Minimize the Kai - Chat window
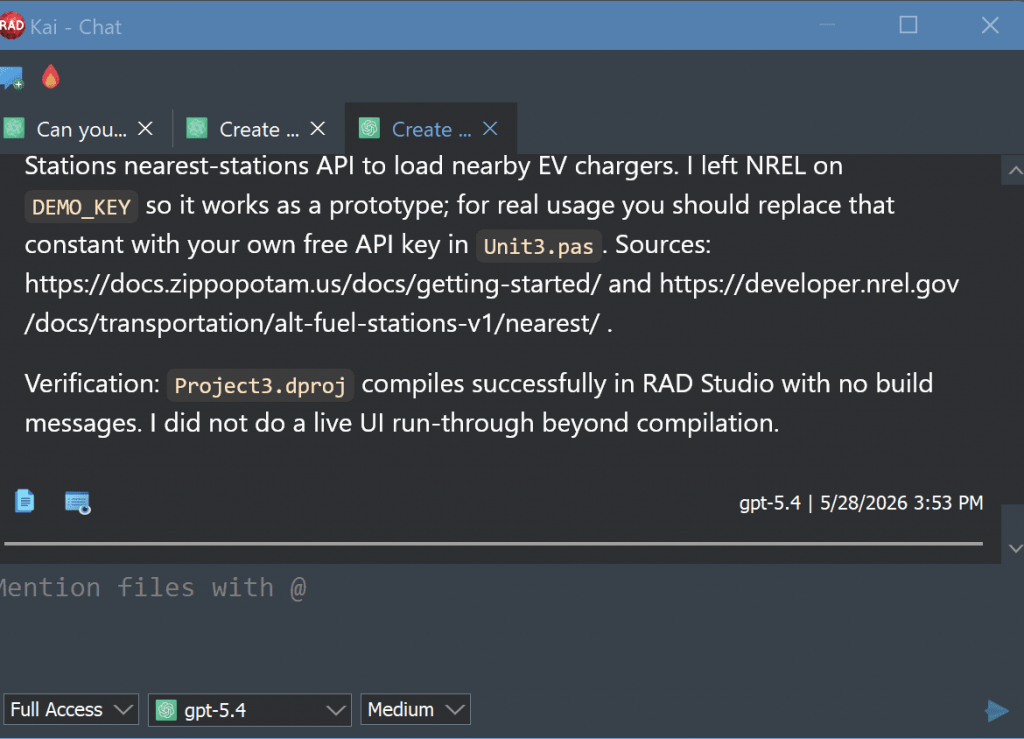This screenshot has height=739, width=1024. pyautogui.click(x=827, y=25)
